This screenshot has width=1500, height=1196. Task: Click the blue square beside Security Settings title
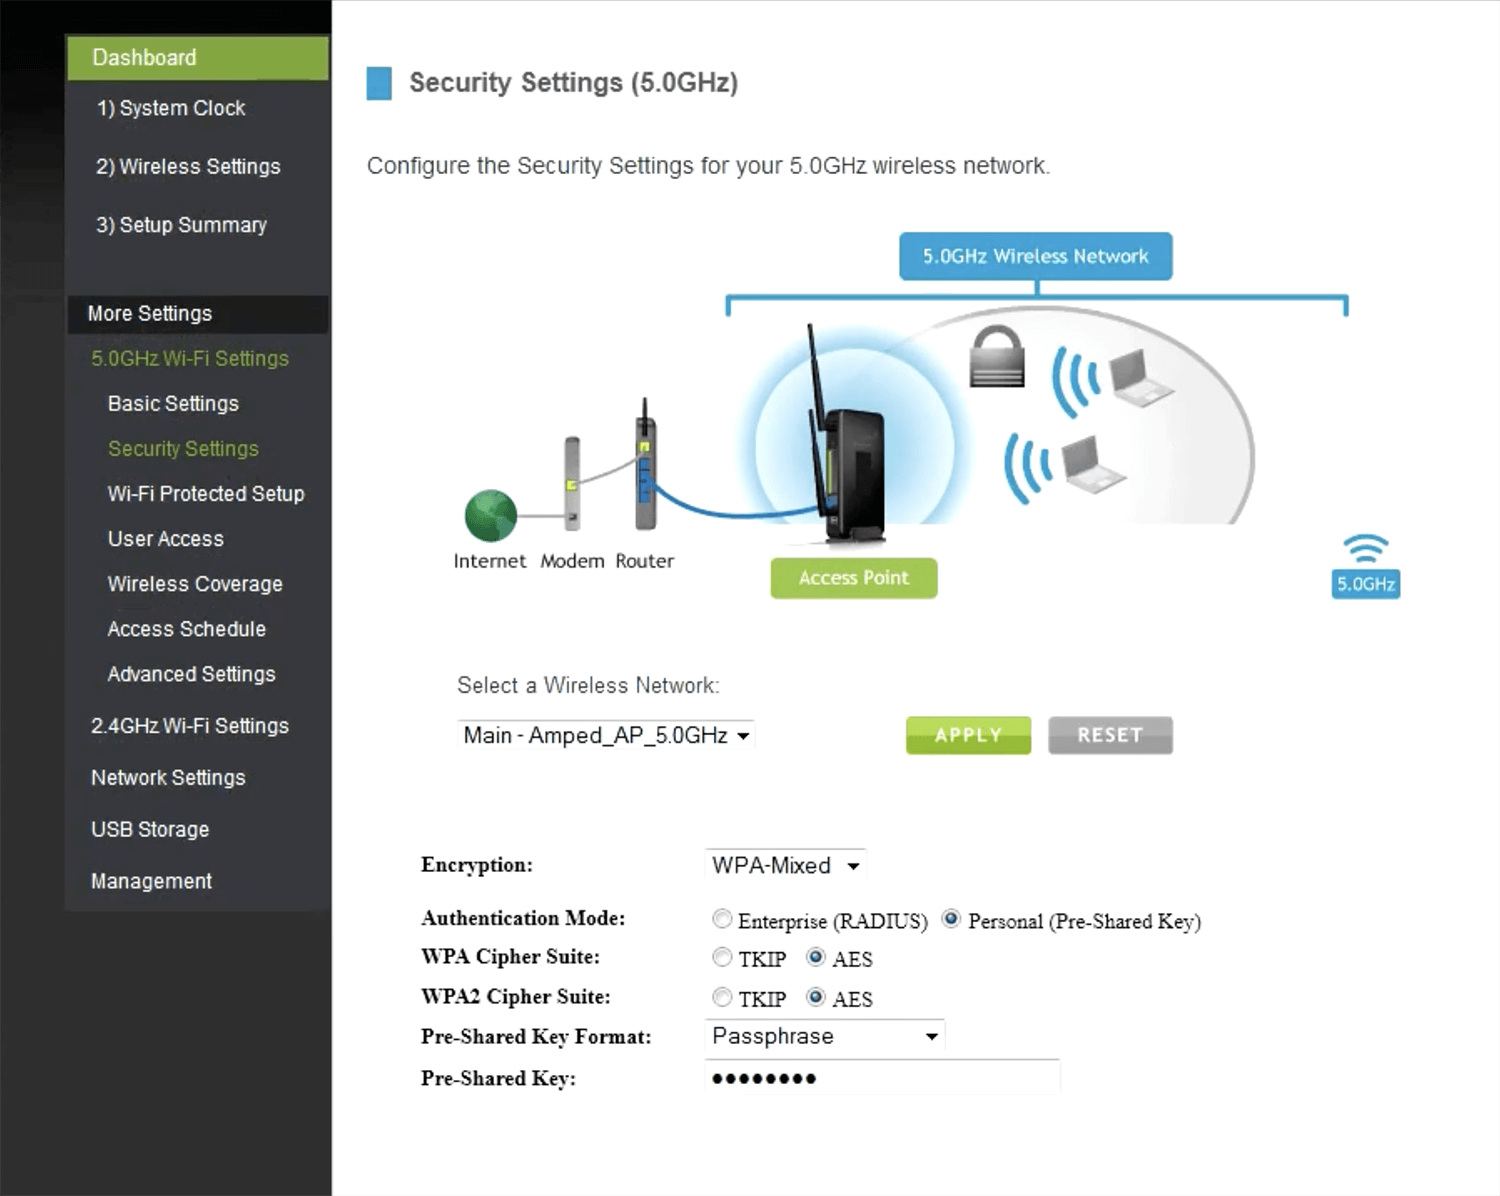[x=379, y=83]
